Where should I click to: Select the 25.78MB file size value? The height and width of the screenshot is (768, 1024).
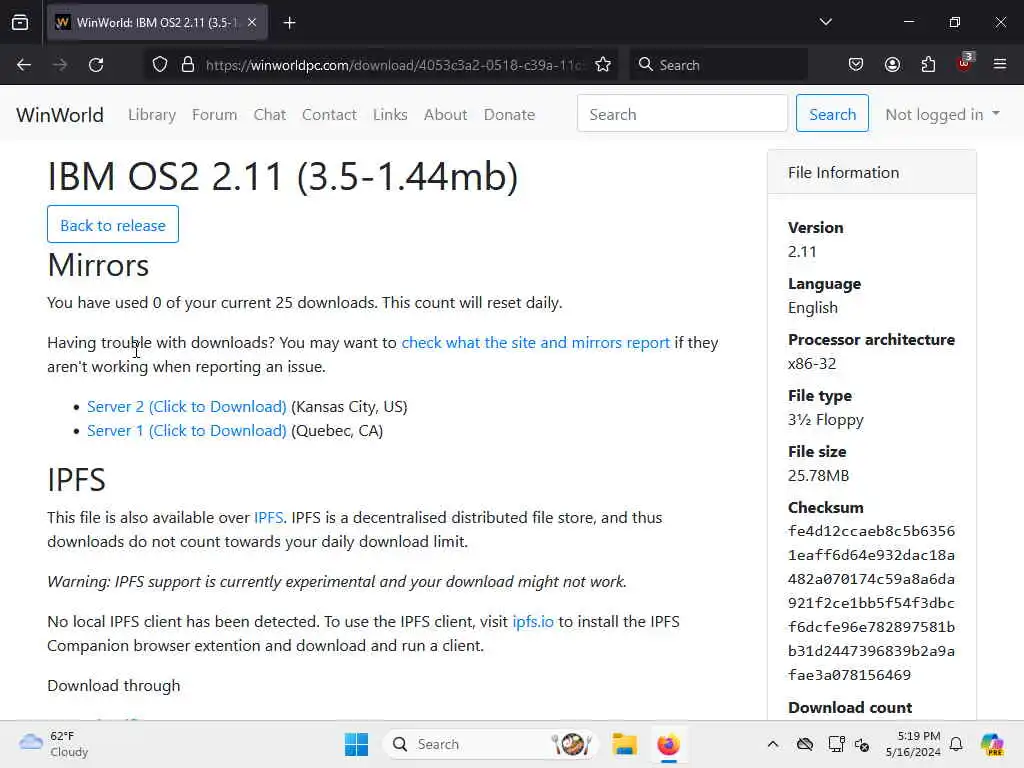click(x=818, y=475)
